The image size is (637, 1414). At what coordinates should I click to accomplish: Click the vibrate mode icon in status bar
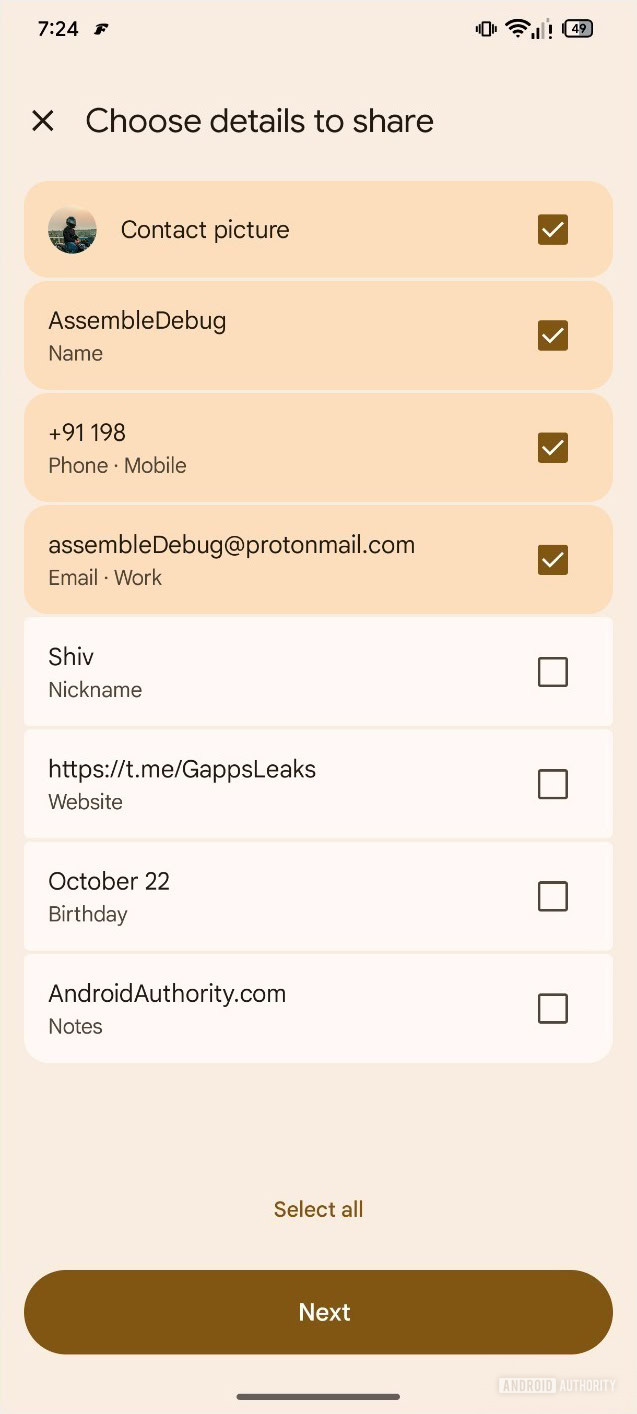485,28
